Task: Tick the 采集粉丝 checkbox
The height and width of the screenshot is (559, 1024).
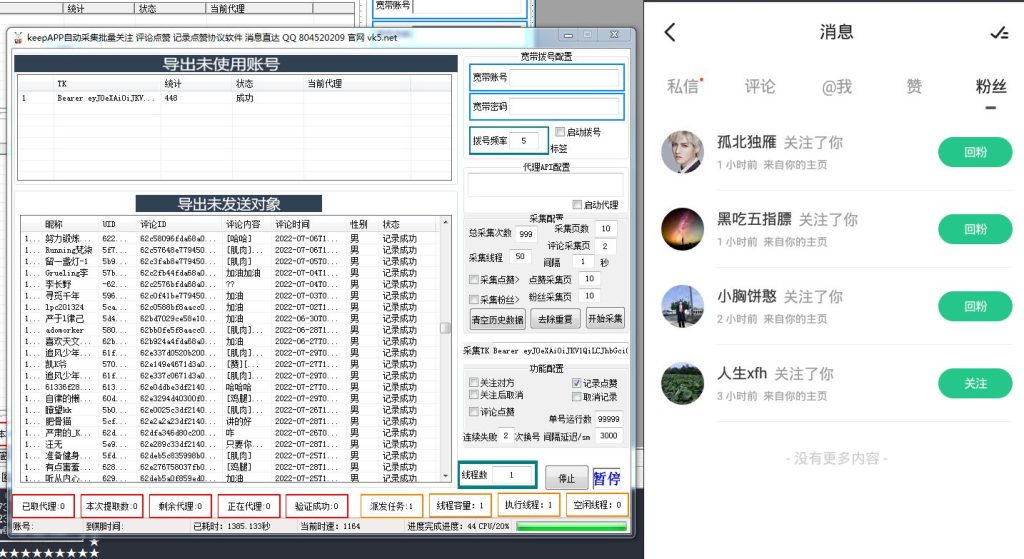Action: (474, 299)
